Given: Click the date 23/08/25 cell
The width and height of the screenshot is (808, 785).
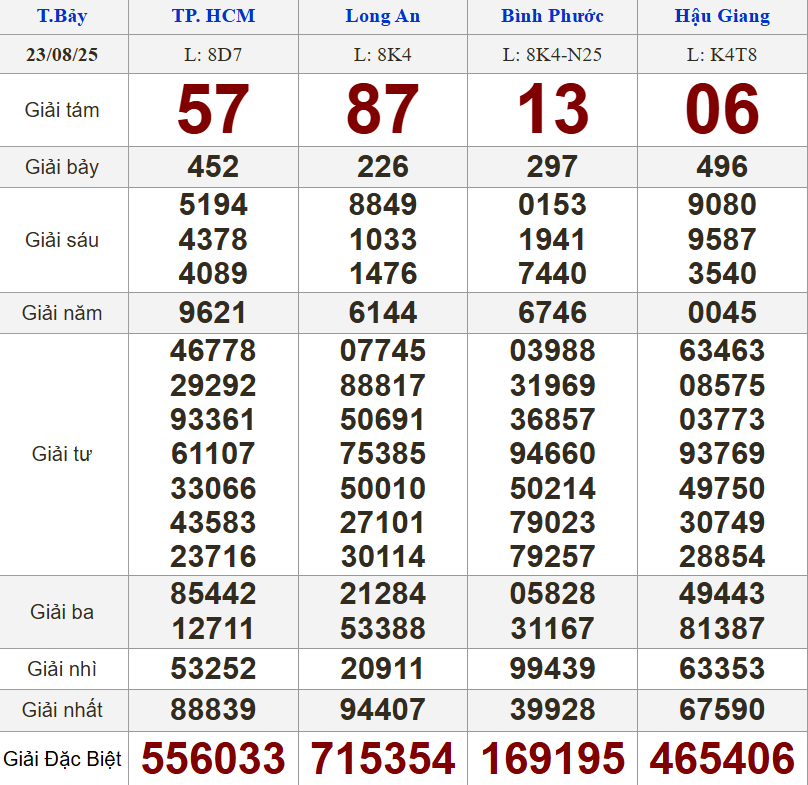Looking at the screenshot, I should [x=62, y=54].
